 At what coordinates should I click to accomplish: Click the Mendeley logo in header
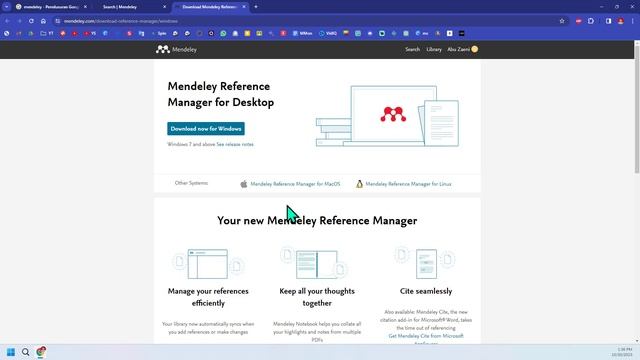pyautogui.click(x=176, y=49)
